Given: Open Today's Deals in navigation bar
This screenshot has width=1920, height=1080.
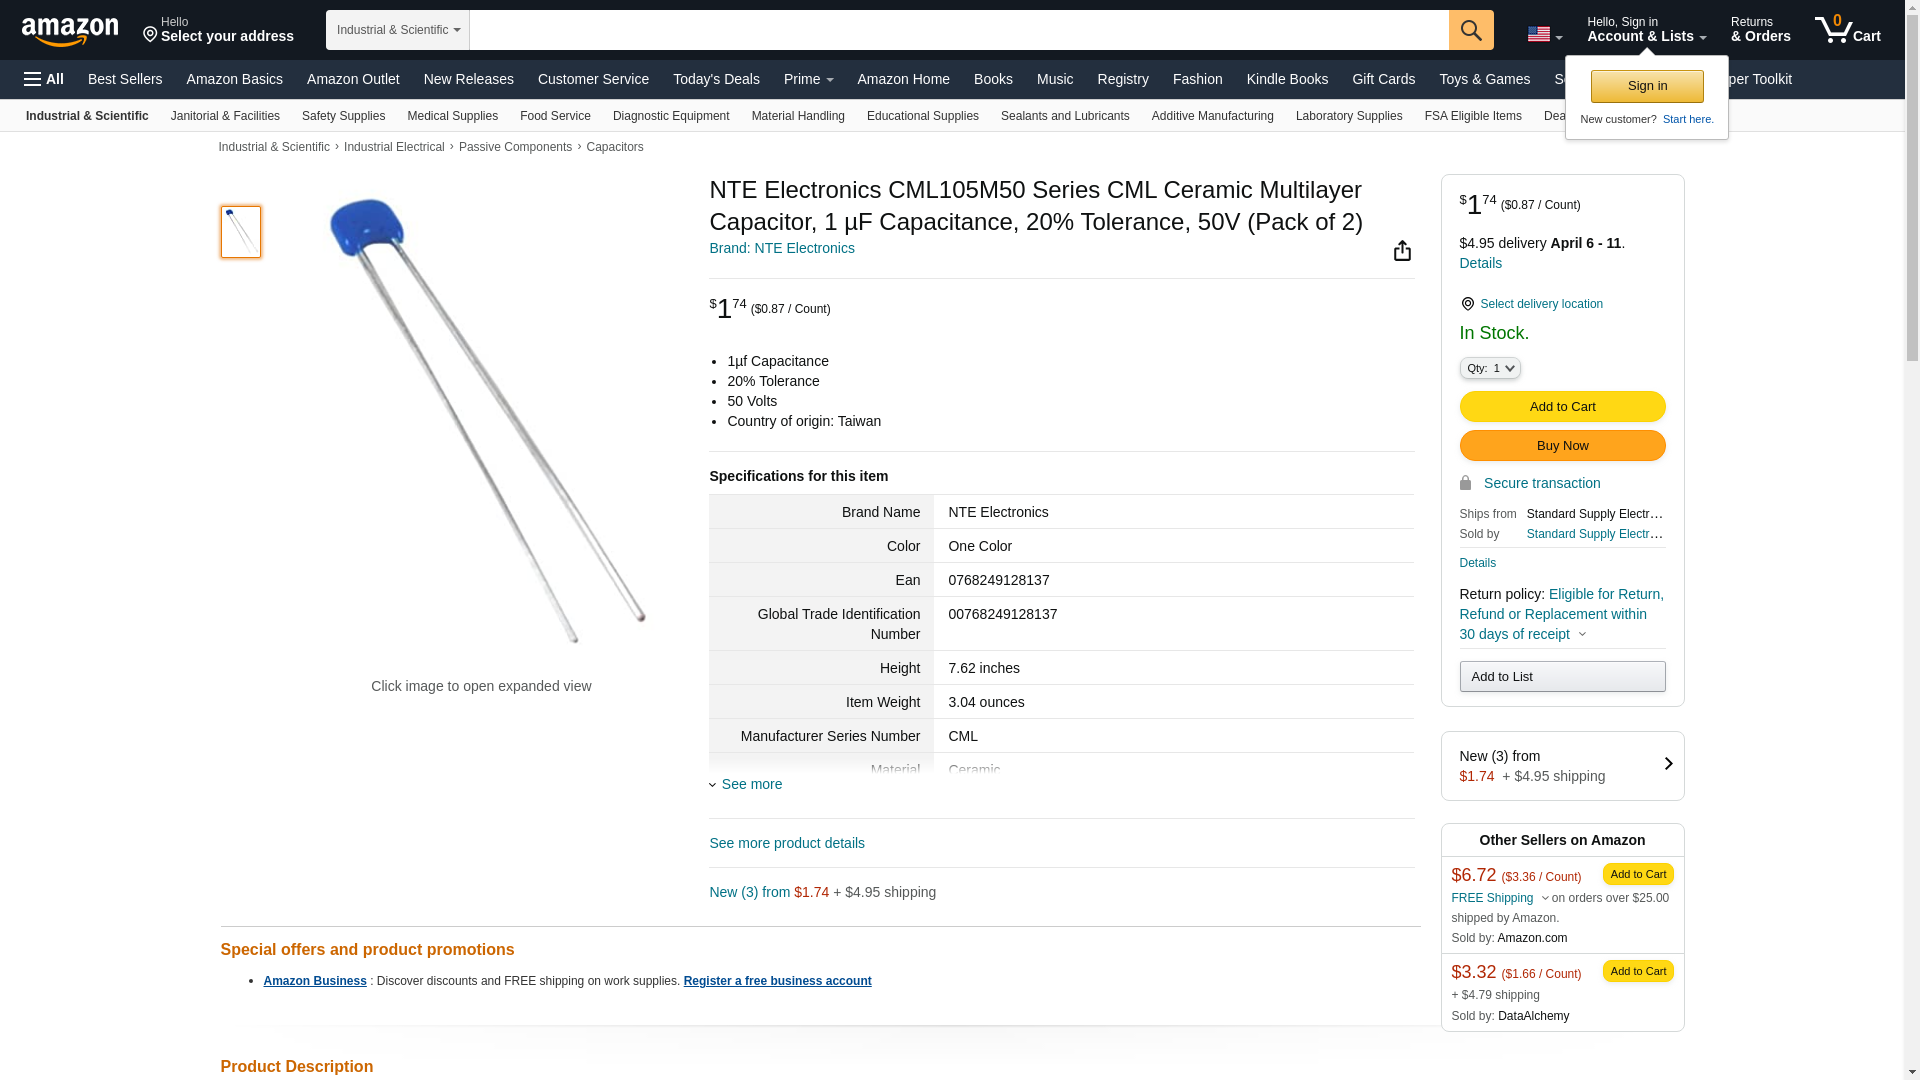Looking at the screenshot, I should coord(716,79).
